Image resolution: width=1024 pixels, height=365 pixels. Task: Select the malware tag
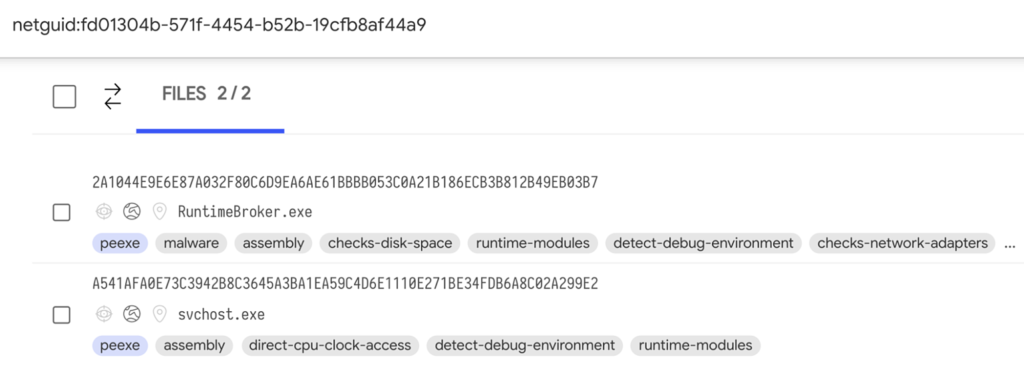click(x=191, y=244)
